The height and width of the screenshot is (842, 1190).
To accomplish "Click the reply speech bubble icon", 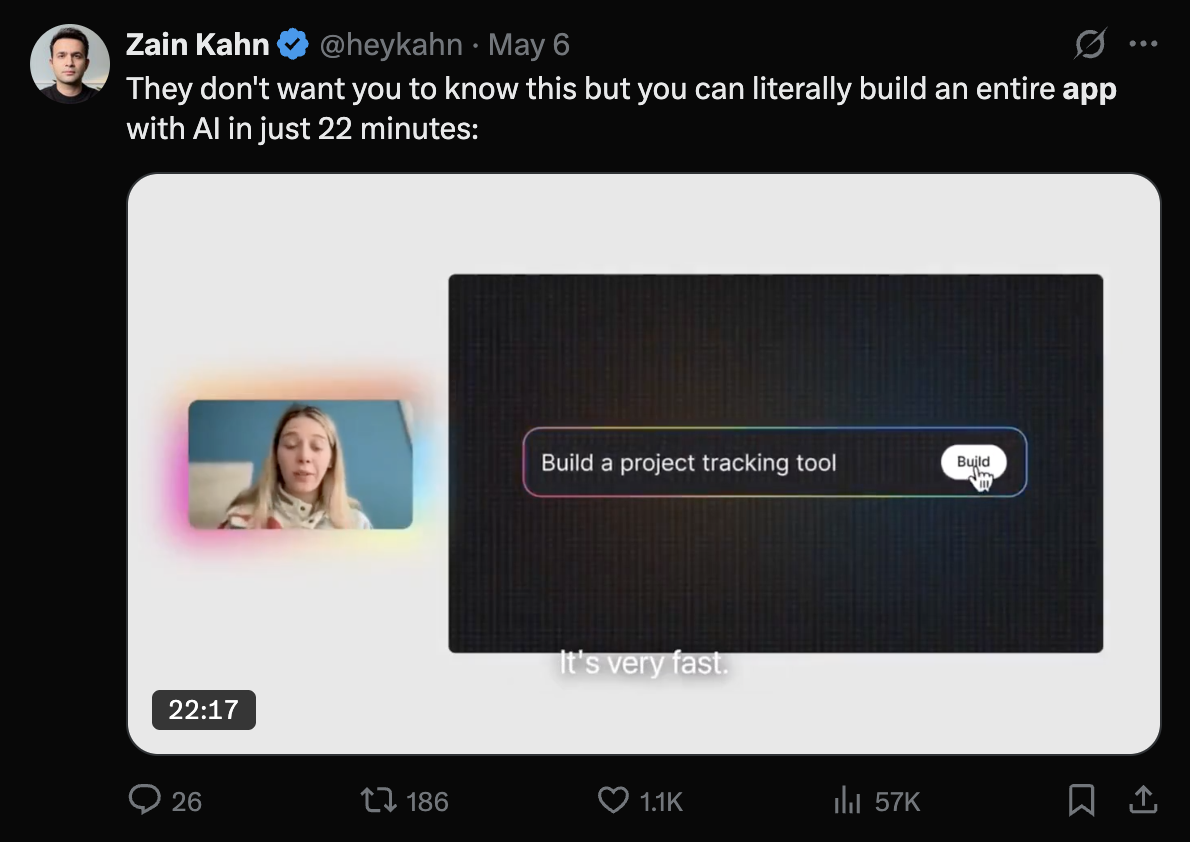I will pos(146,800).
